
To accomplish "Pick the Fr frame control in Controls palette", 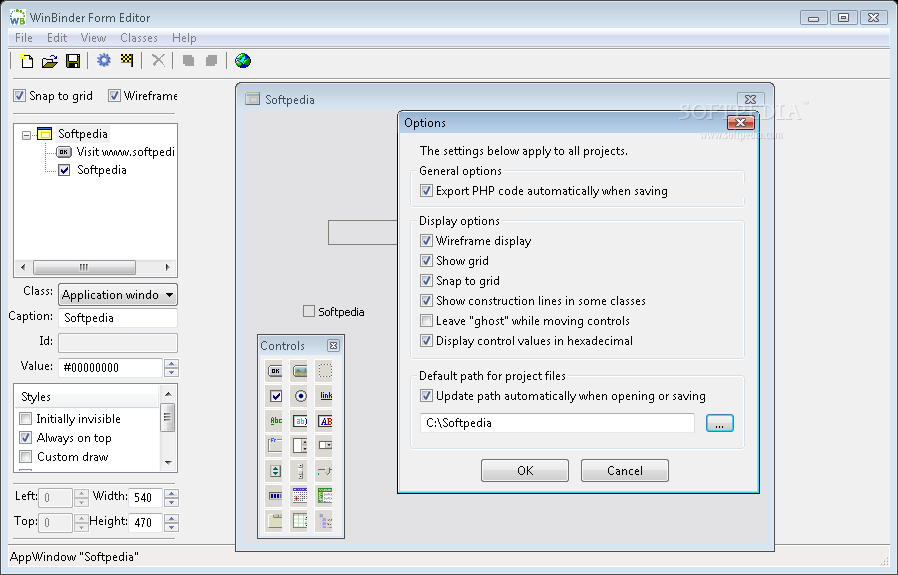I will tap(275, 446).
